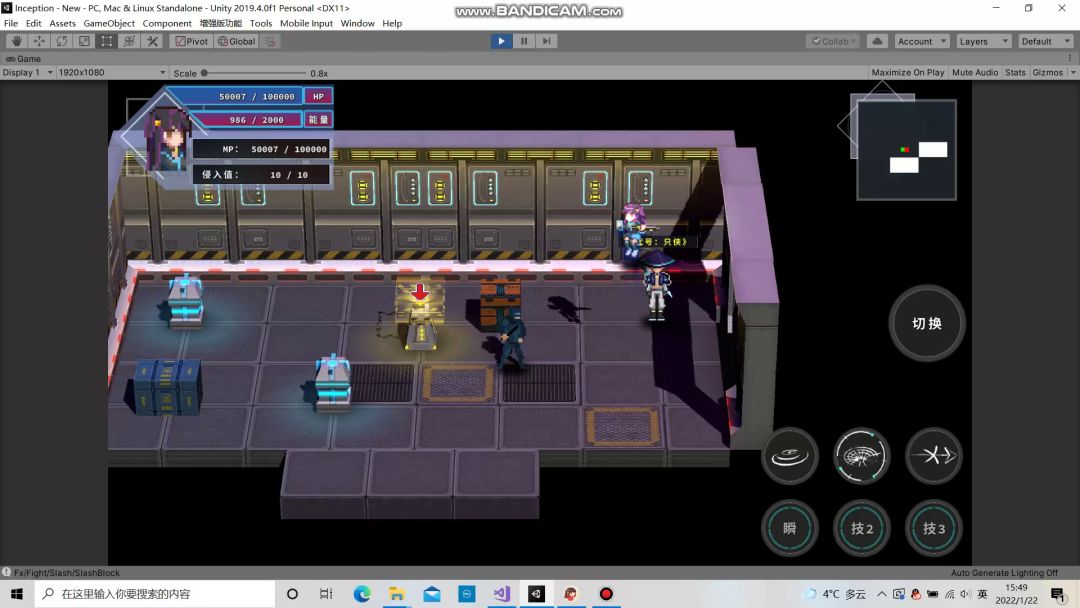
Task: Open Visual Studio from the taskbar
Action: point(501,594)
